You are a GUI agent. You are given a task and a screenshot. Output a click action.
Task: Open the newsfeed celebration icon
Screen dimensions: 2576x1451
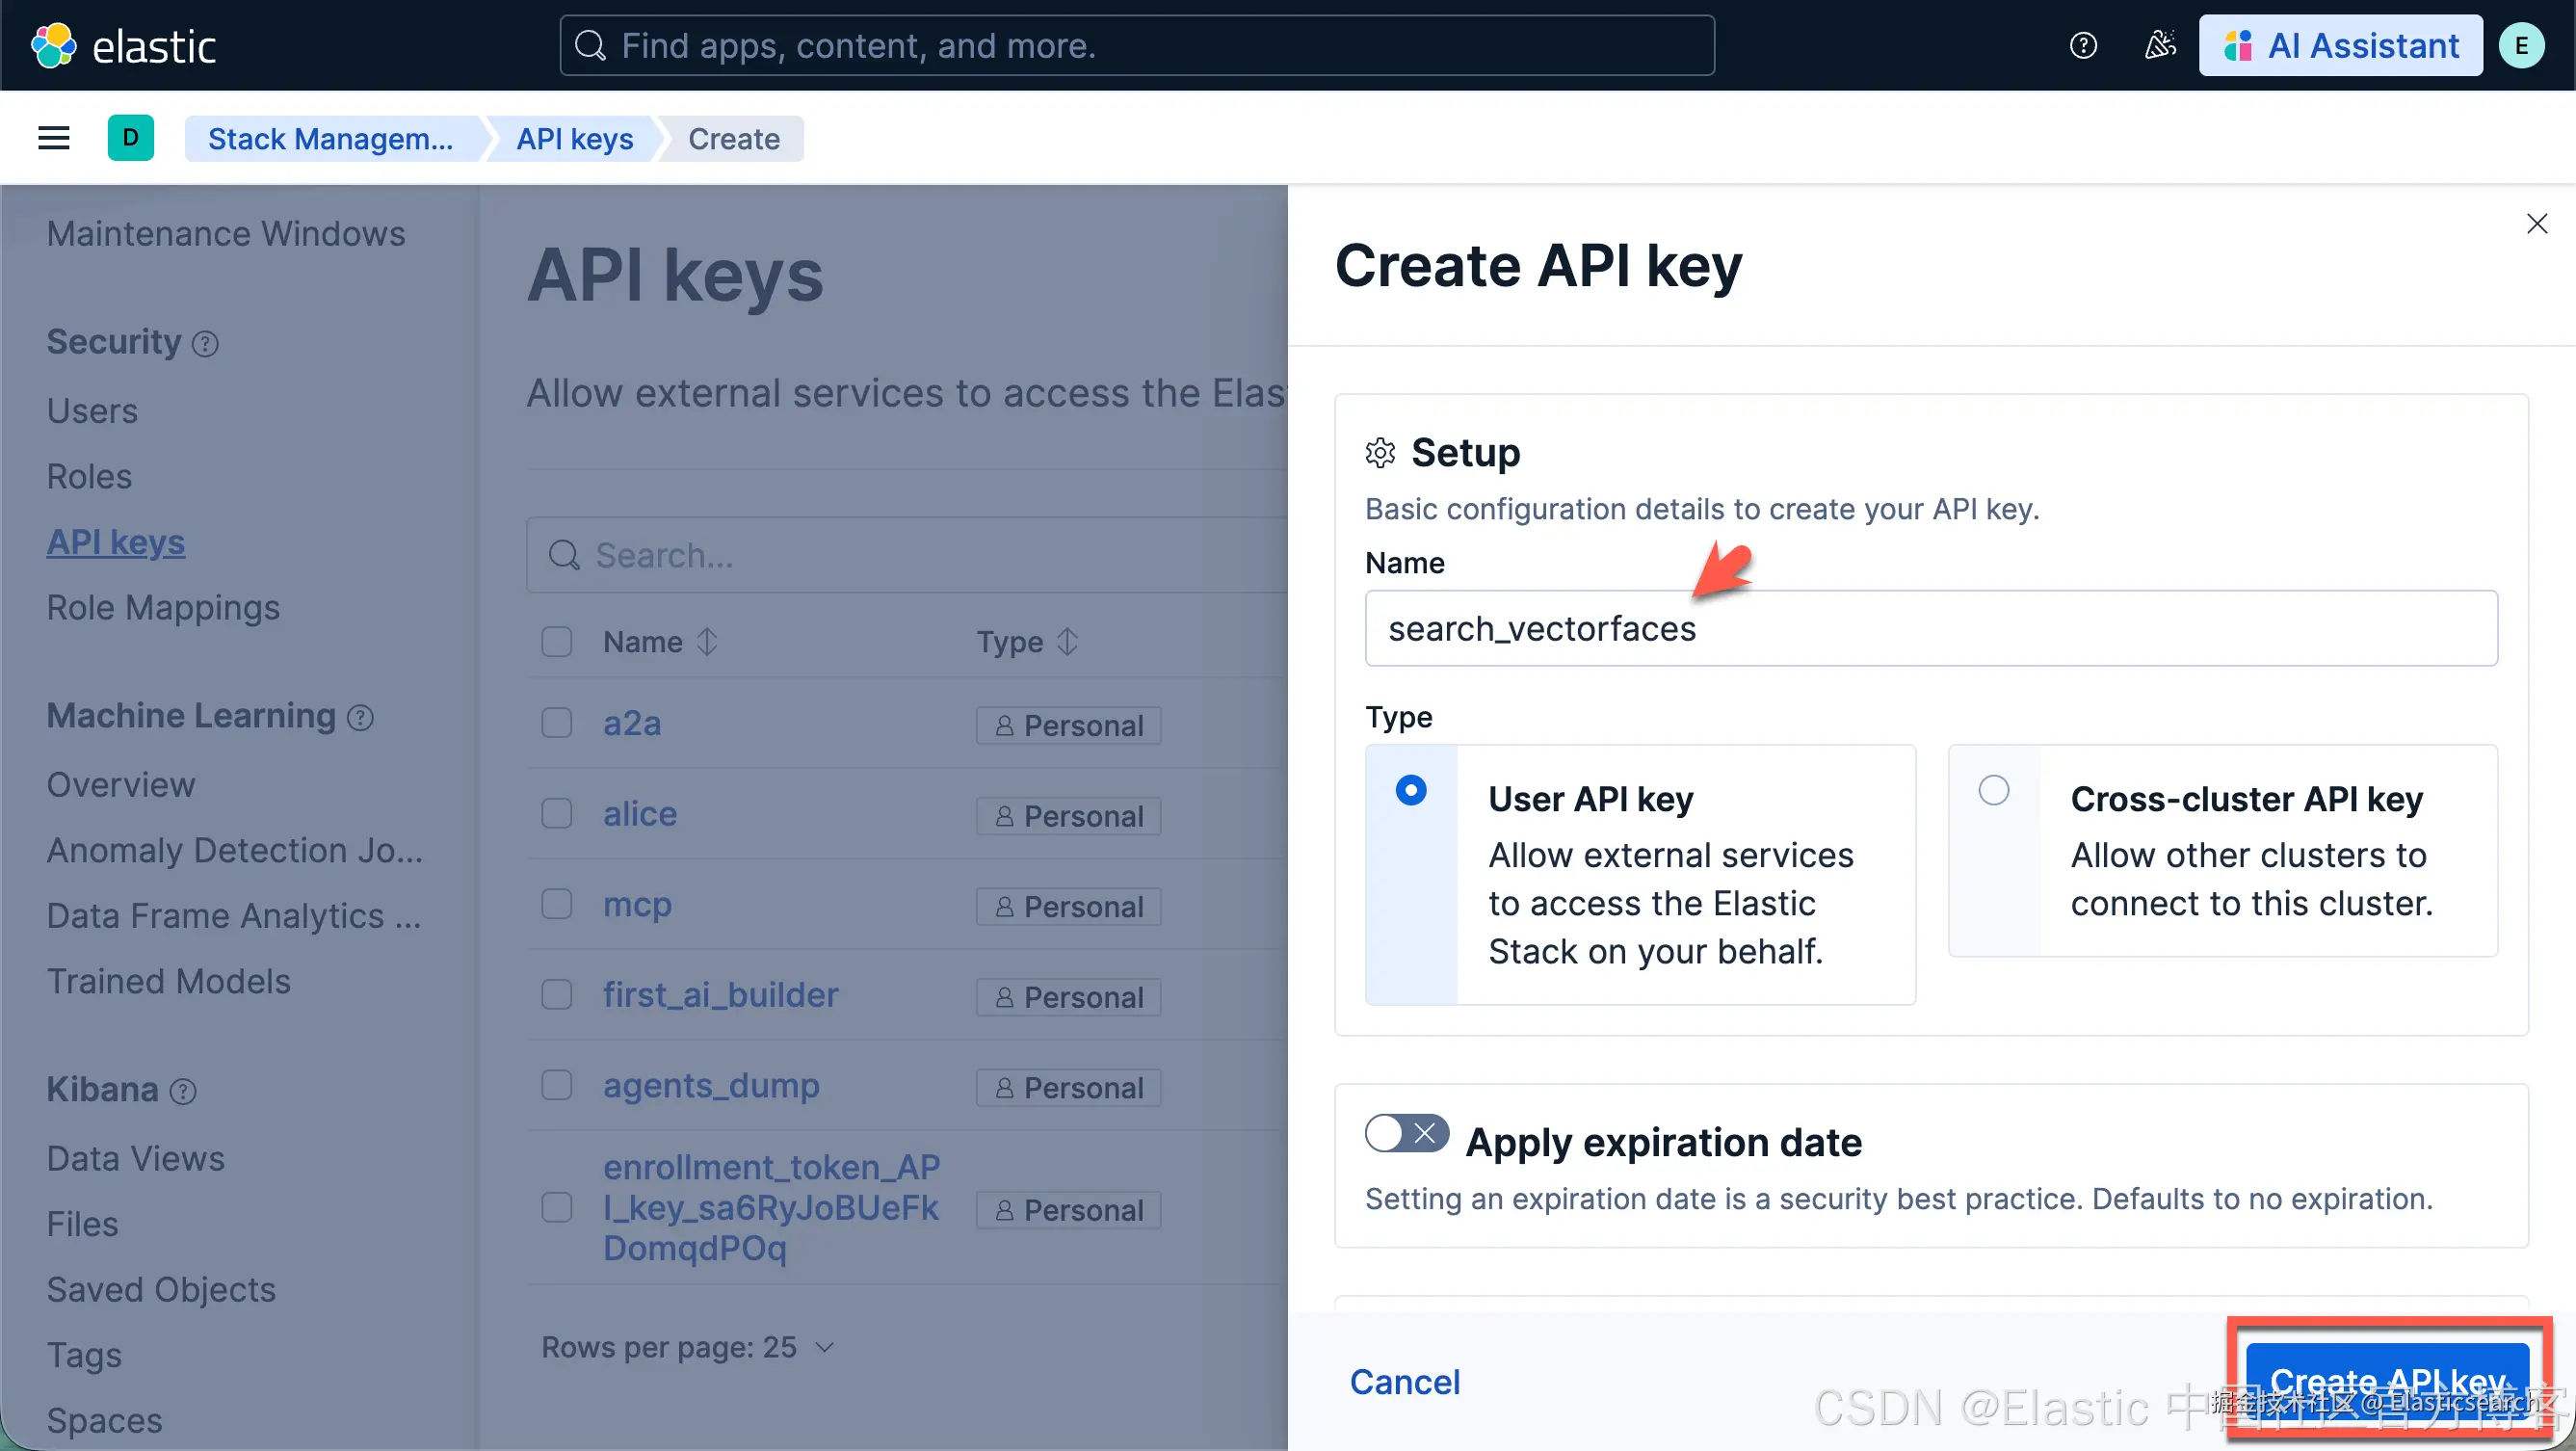(2160, 45)
